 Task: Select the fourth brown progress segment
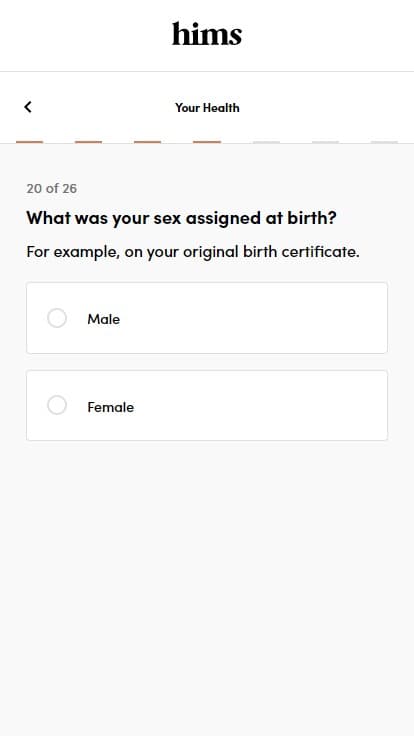pyautogui.click(x=207, y=142)
